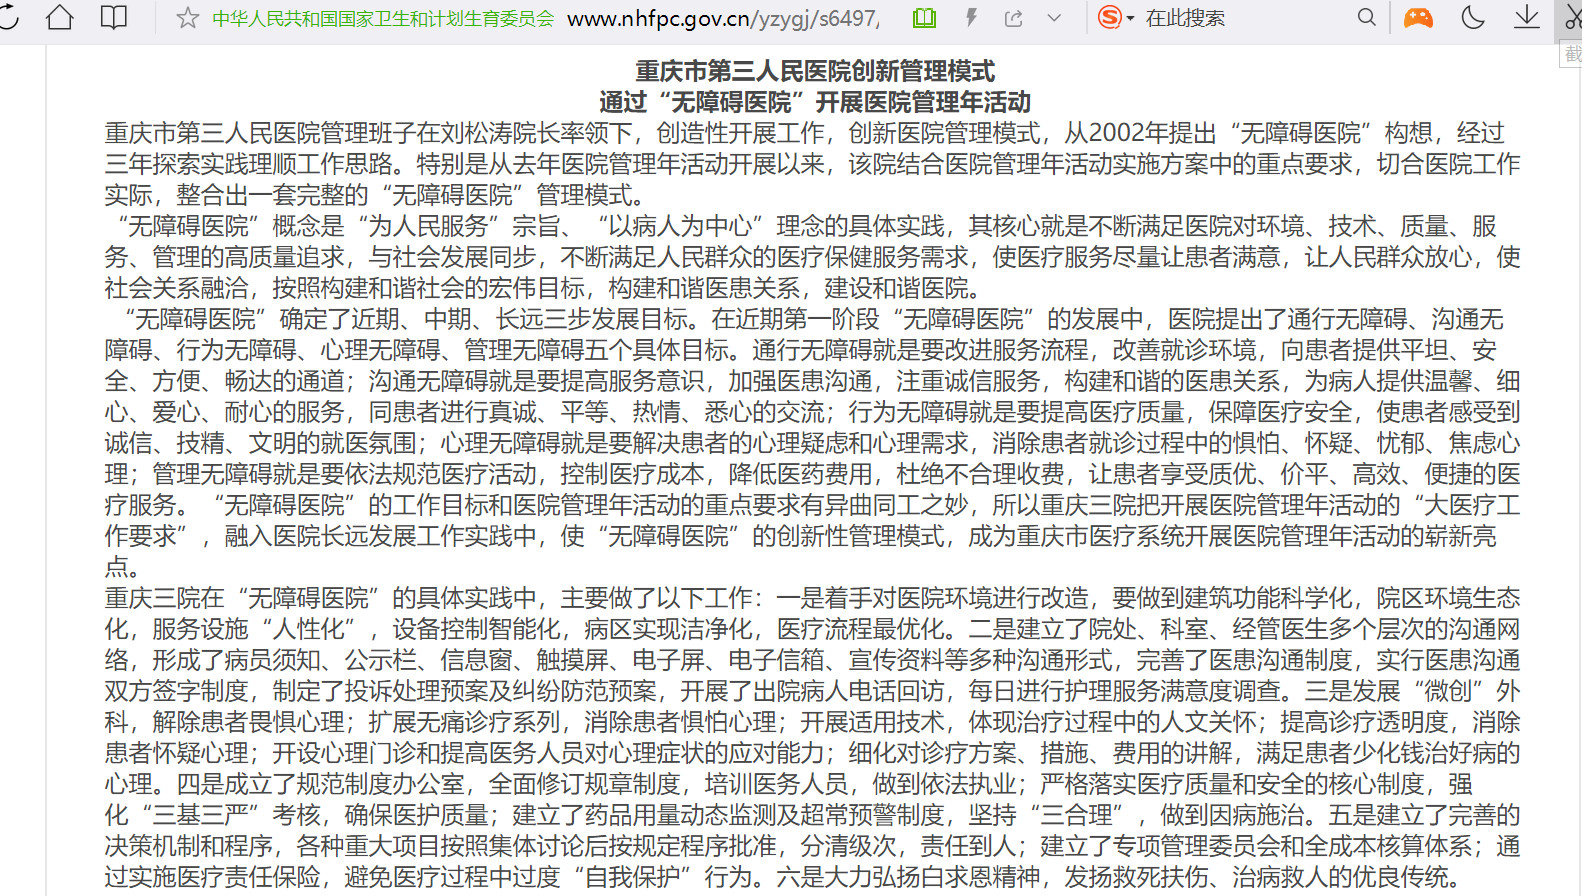
Task: Click the URL www.nhfpc.gov.cn address text
Action: (723, 18)
